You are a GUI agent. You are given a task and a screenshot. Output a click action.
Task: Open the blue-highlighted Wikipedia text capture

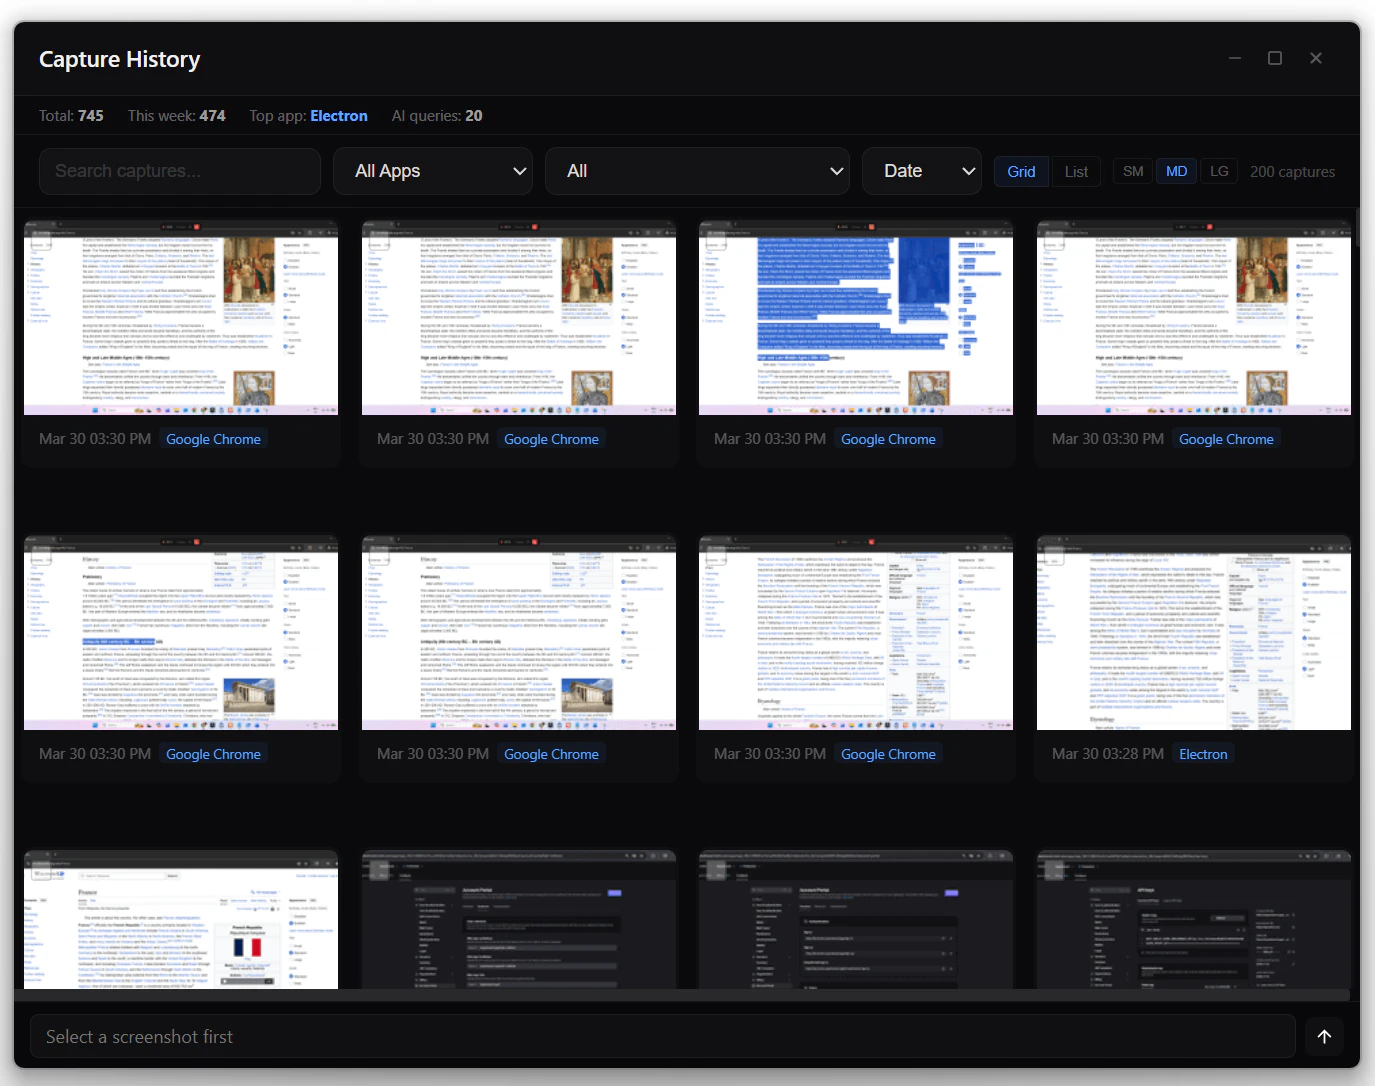[855, 317]
